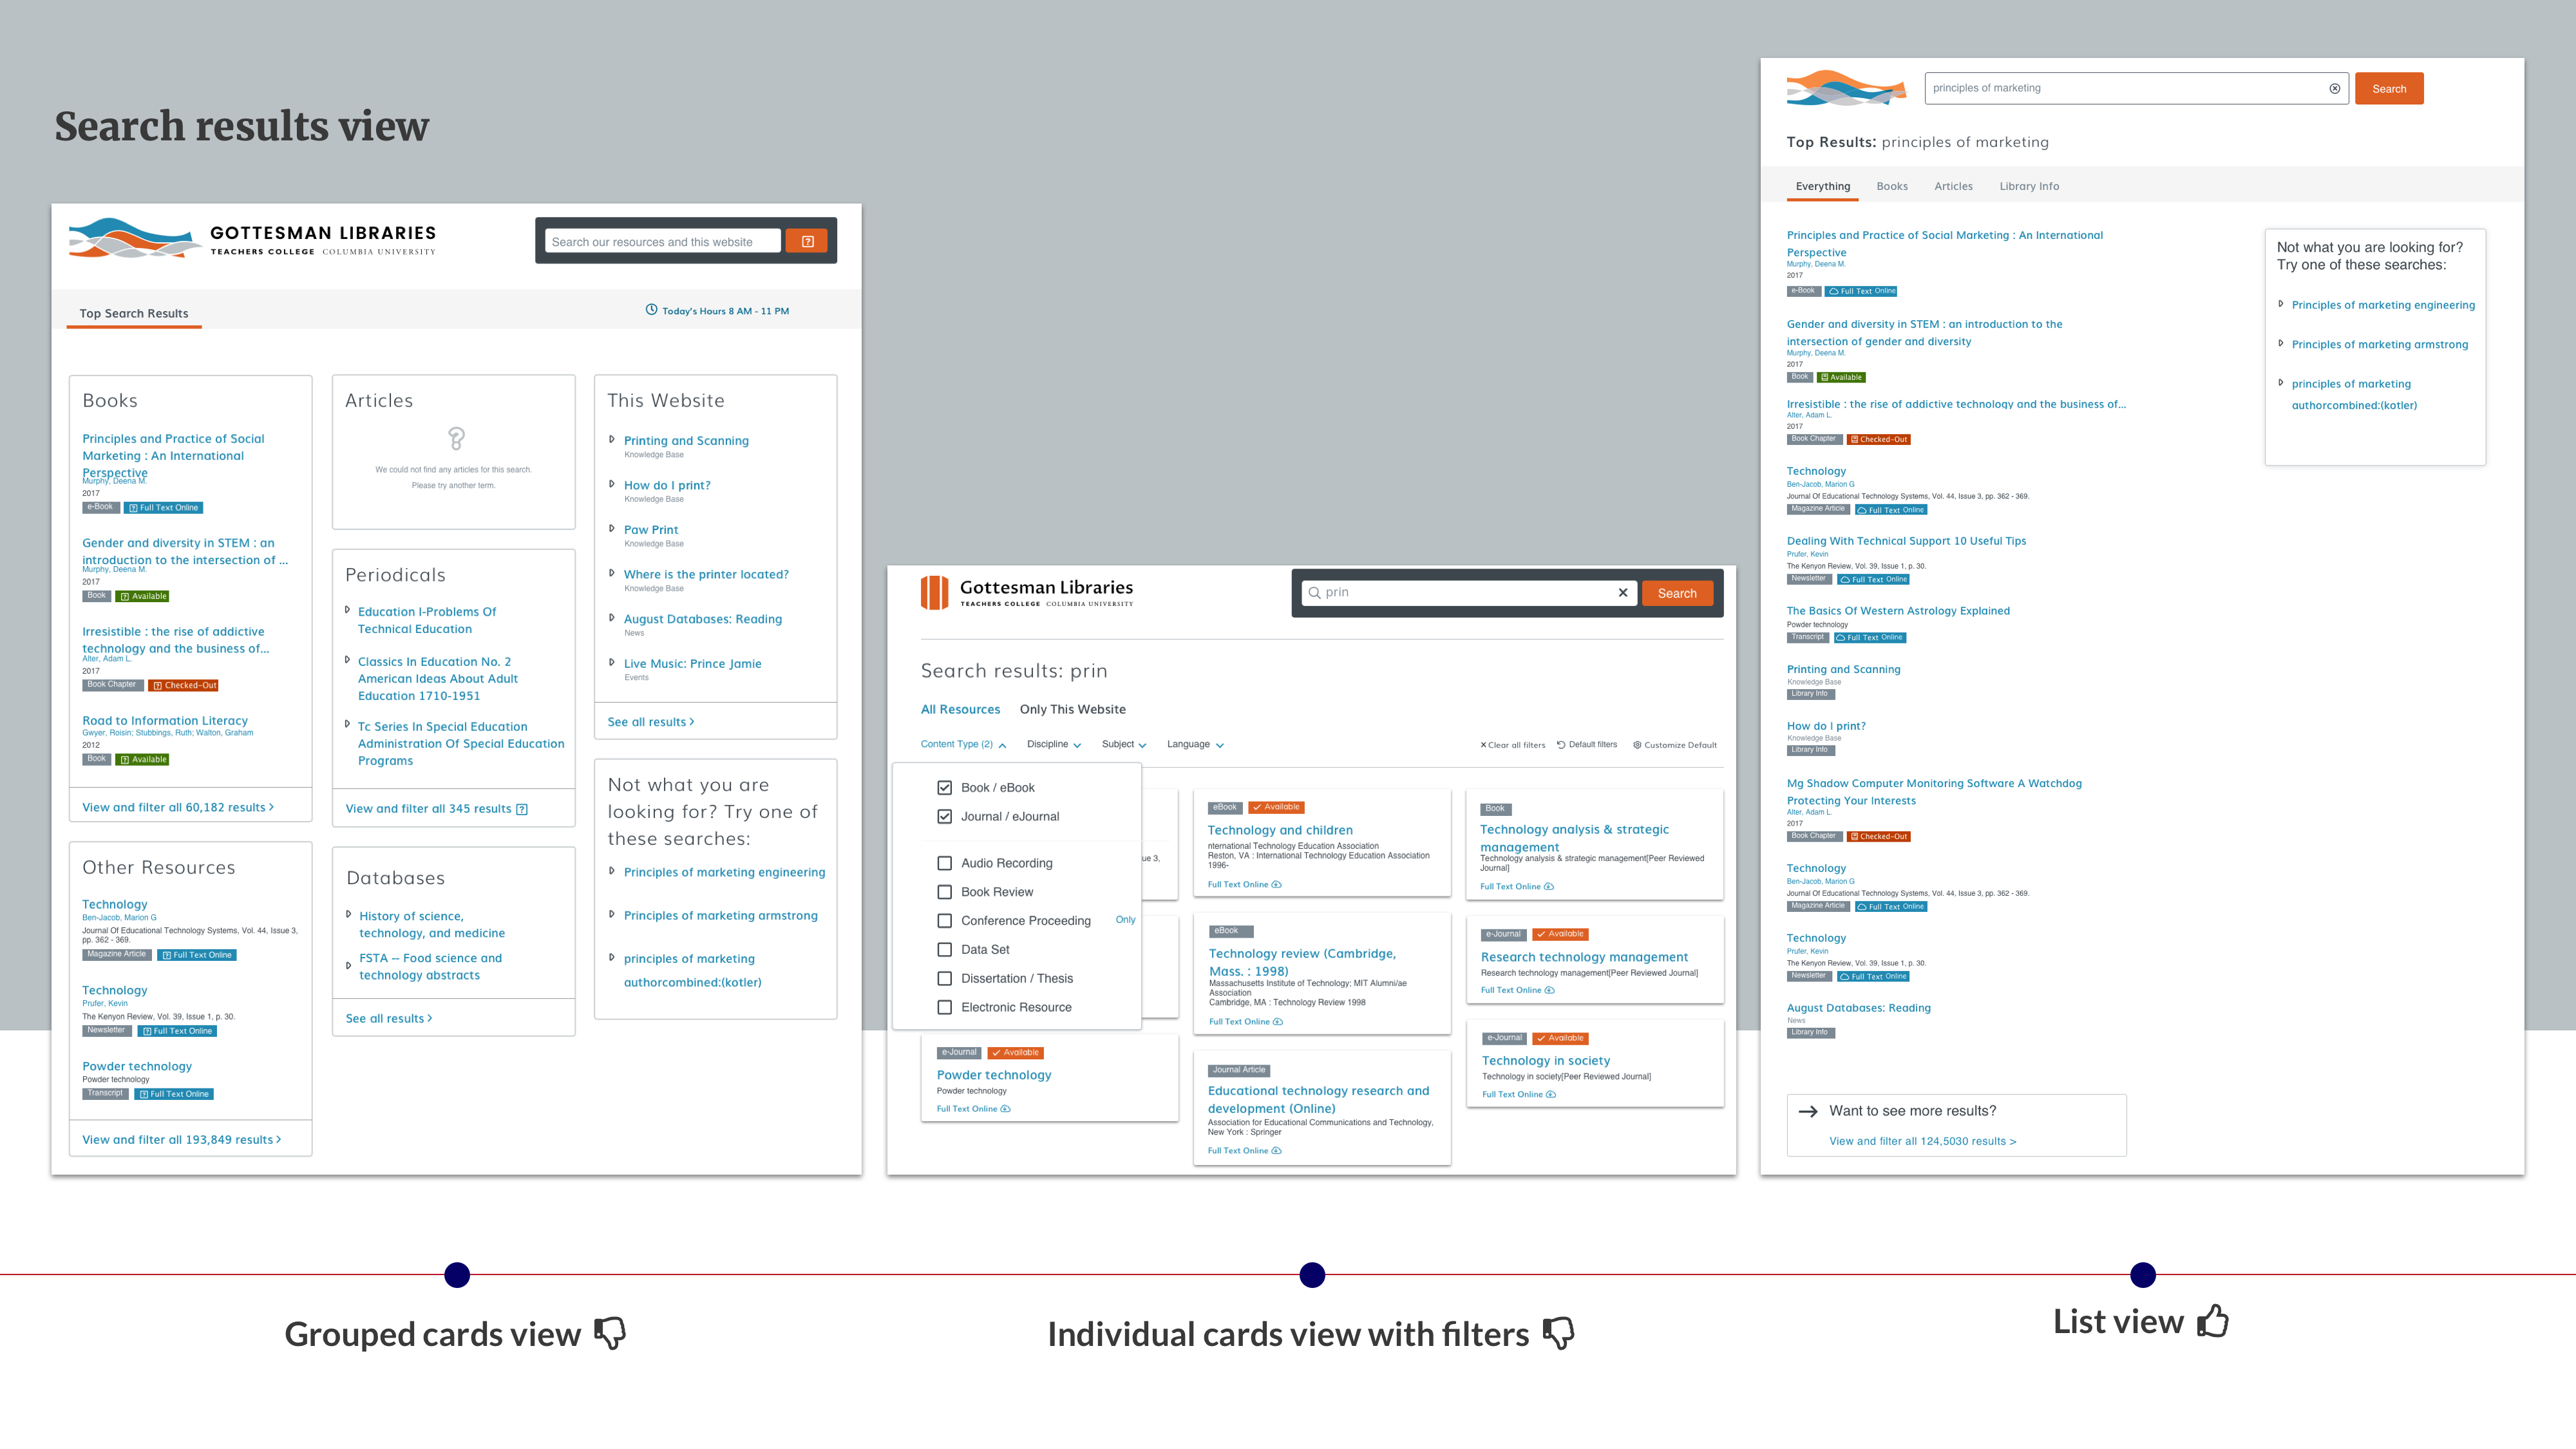Check the Audio Recording checkbox

(944, 863)
